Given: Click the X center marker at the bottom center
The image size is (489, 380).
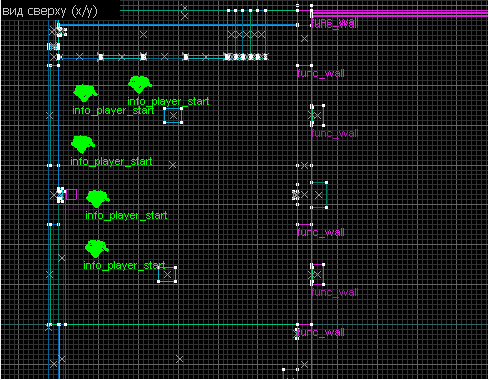Looking at the screenshot, I should pyautogui.click(x=179, y=359).
